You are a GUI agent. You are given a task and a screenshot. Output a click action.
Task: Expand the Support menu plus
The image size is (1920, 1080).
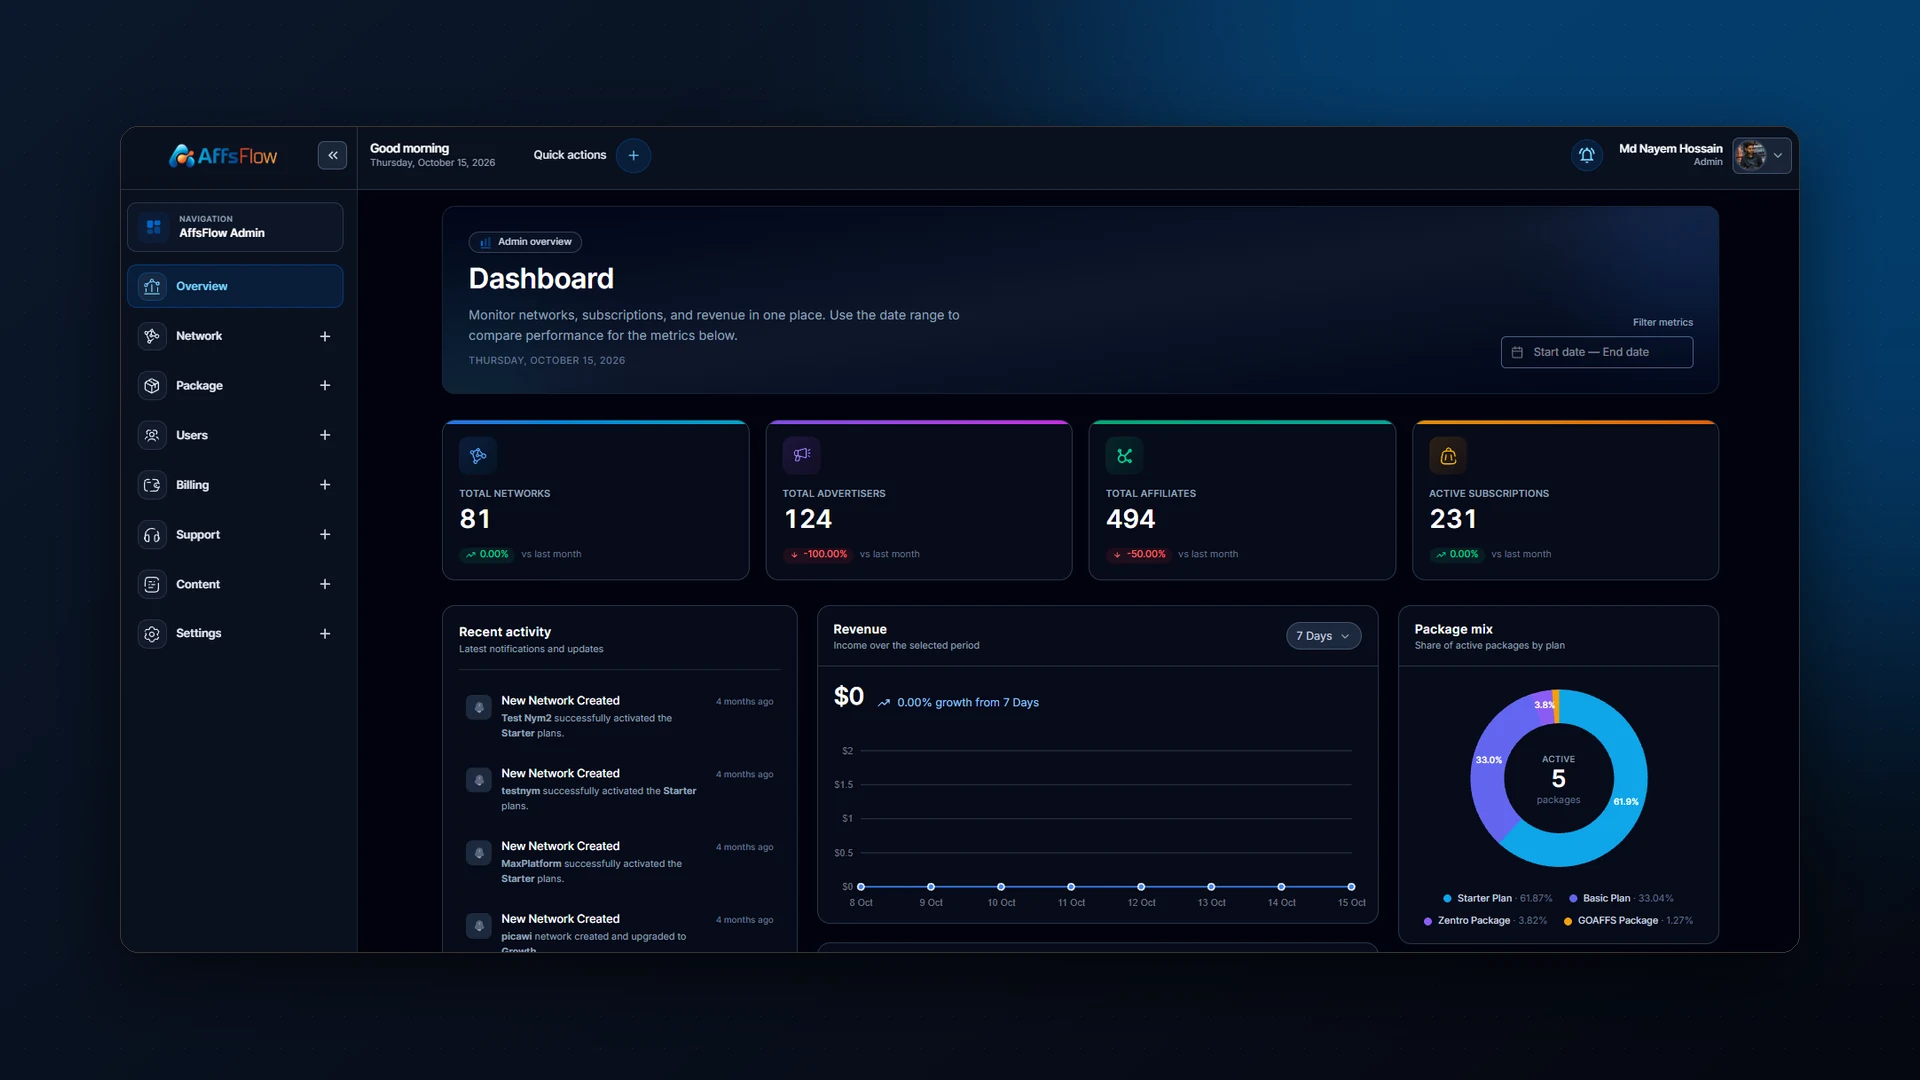[x=325, y=534]
